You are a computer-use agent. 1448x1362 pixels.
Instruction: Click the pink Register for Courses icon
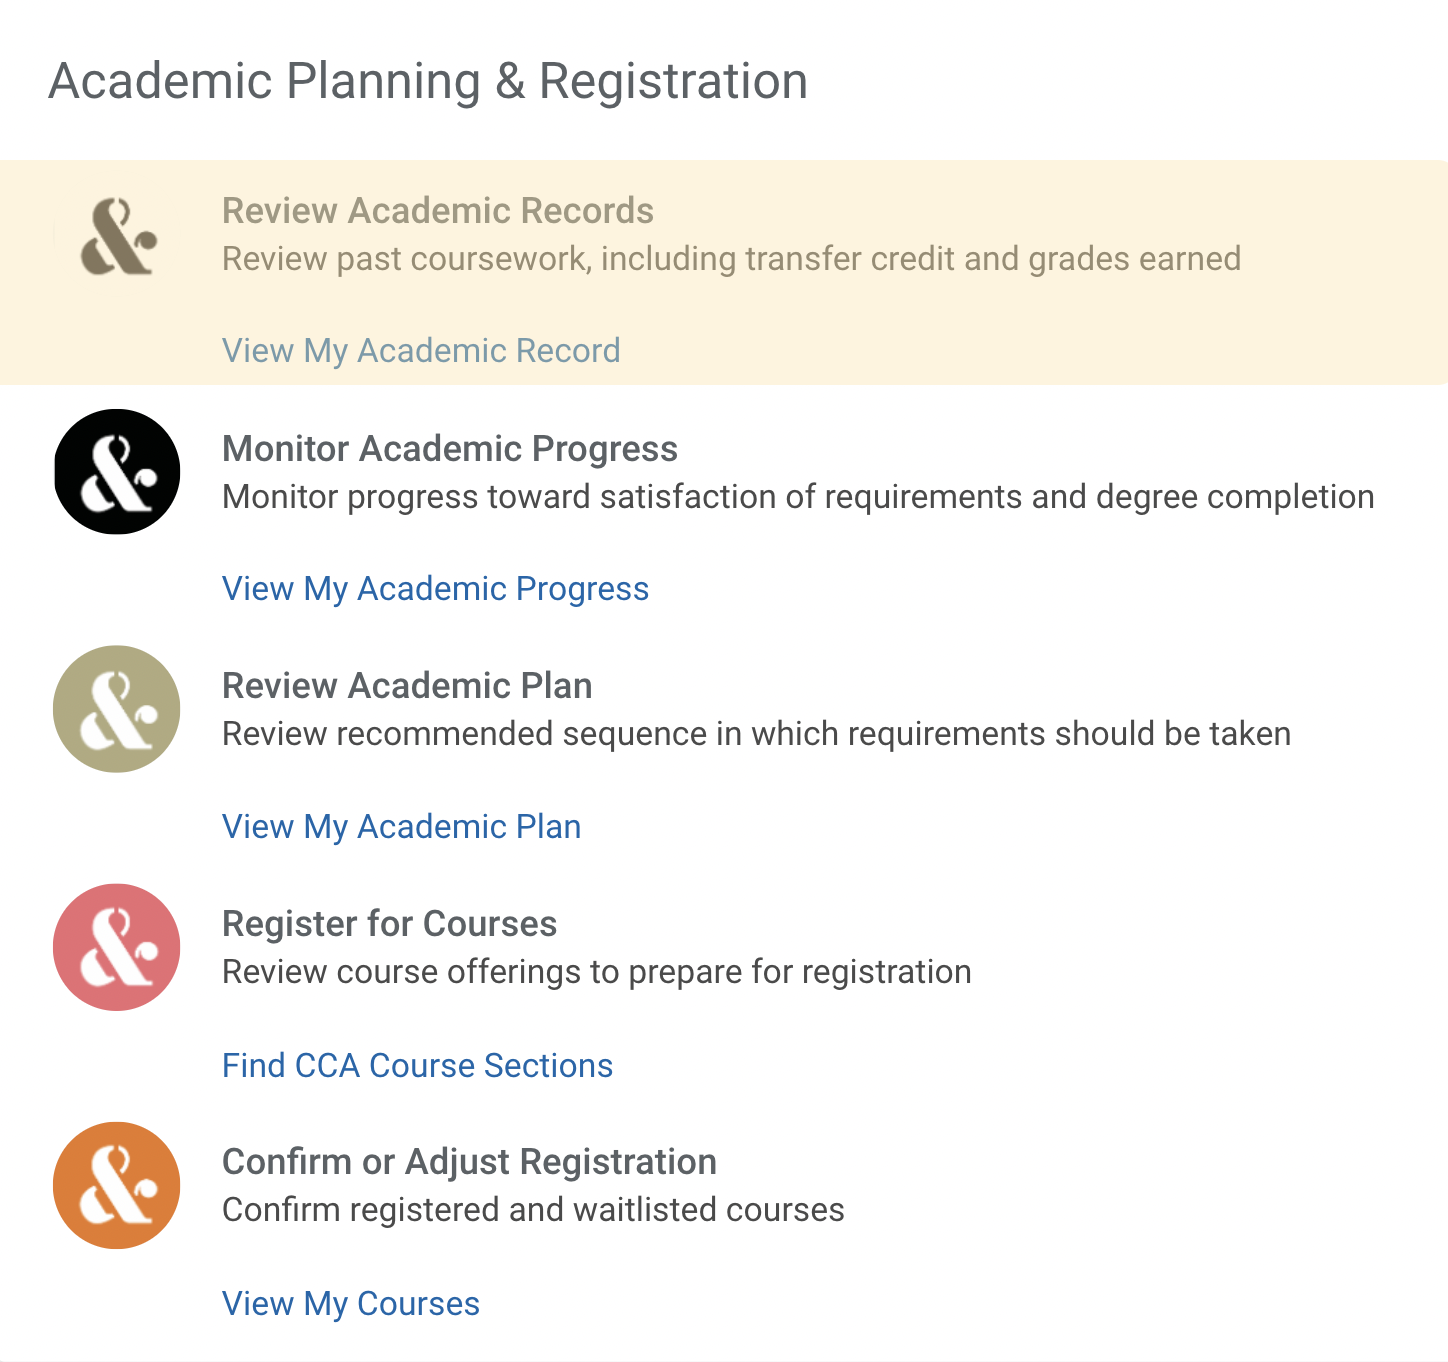pyautogui.click(x=117, y=947)
